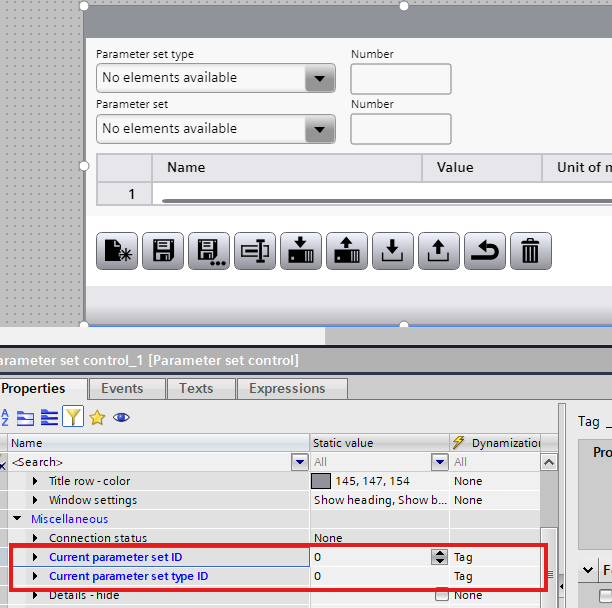The image size is (612, 608).
Task: Toggle the yellow funnel filter icon
Action: pos(73,417)
